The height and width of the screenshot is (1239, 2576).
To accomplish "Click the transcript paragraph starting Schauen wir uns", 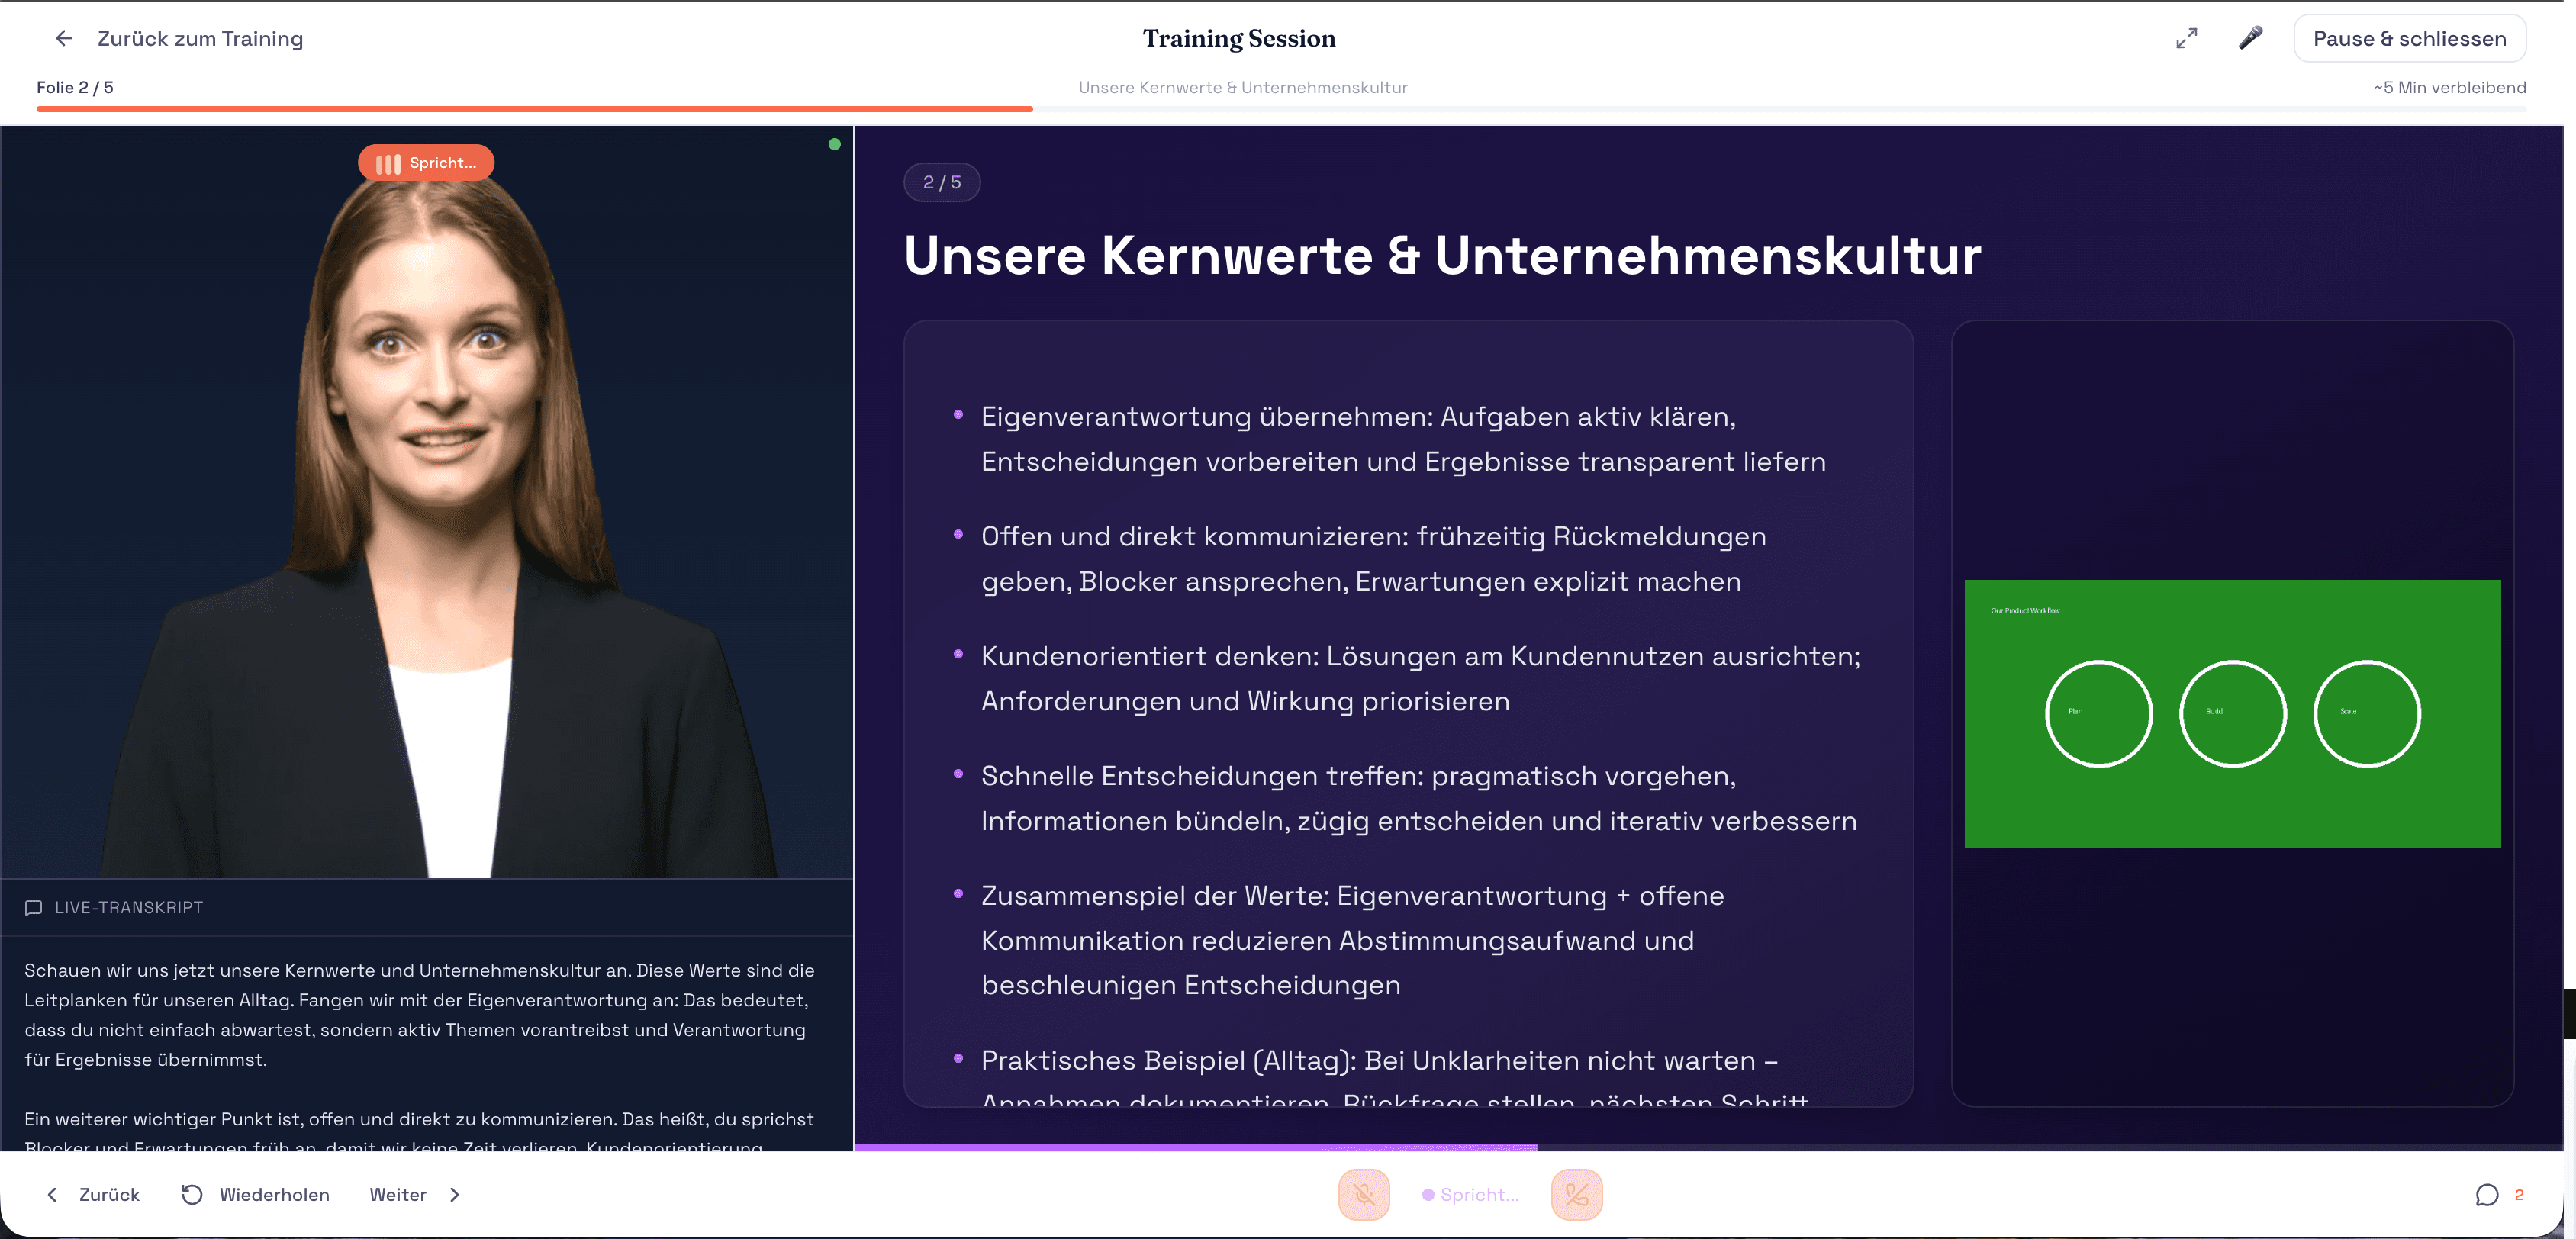I will [x=420, y=1015].
